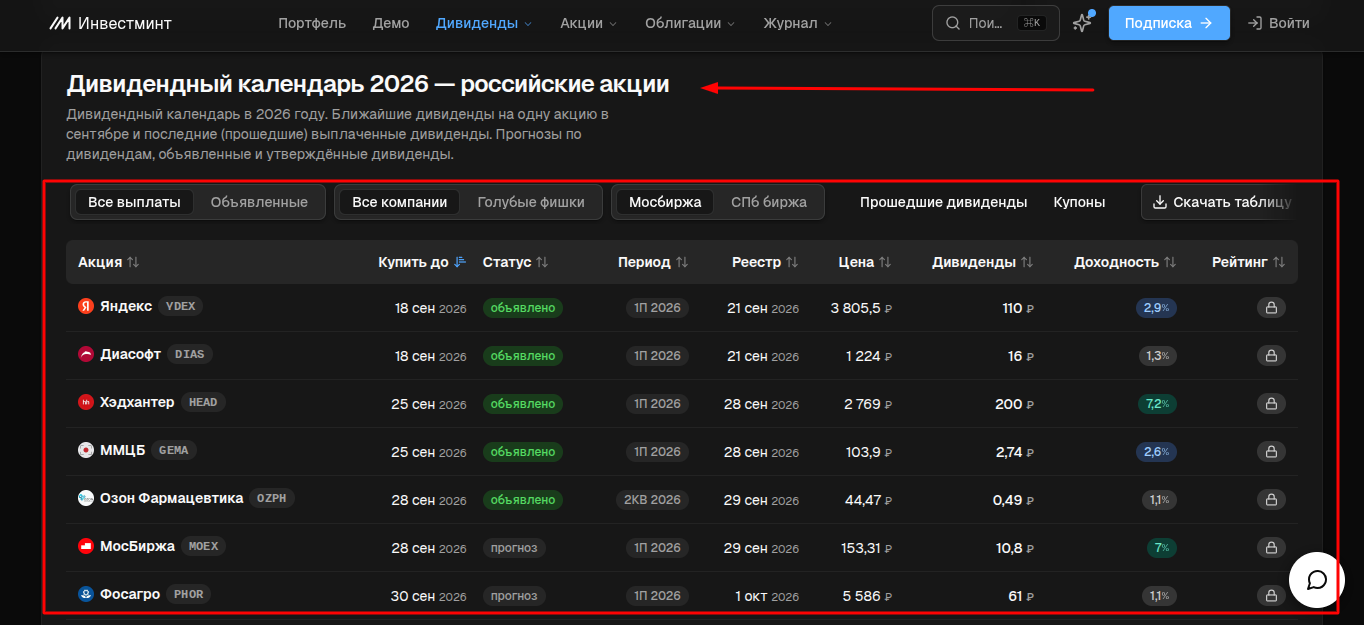Sort by Дивиденды column arrows
1364x625 pixels.
pos(1026,262)
